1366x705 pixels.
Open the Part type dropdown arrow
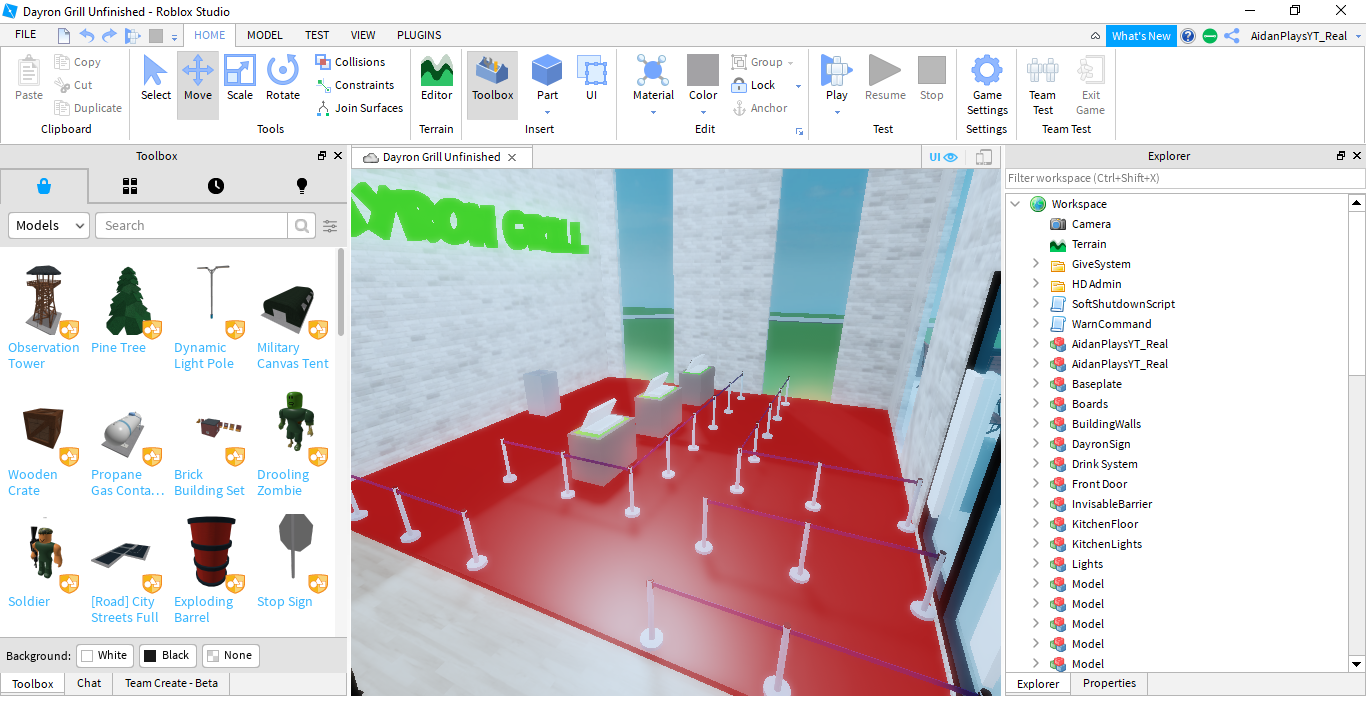click(x=547, y=112)
